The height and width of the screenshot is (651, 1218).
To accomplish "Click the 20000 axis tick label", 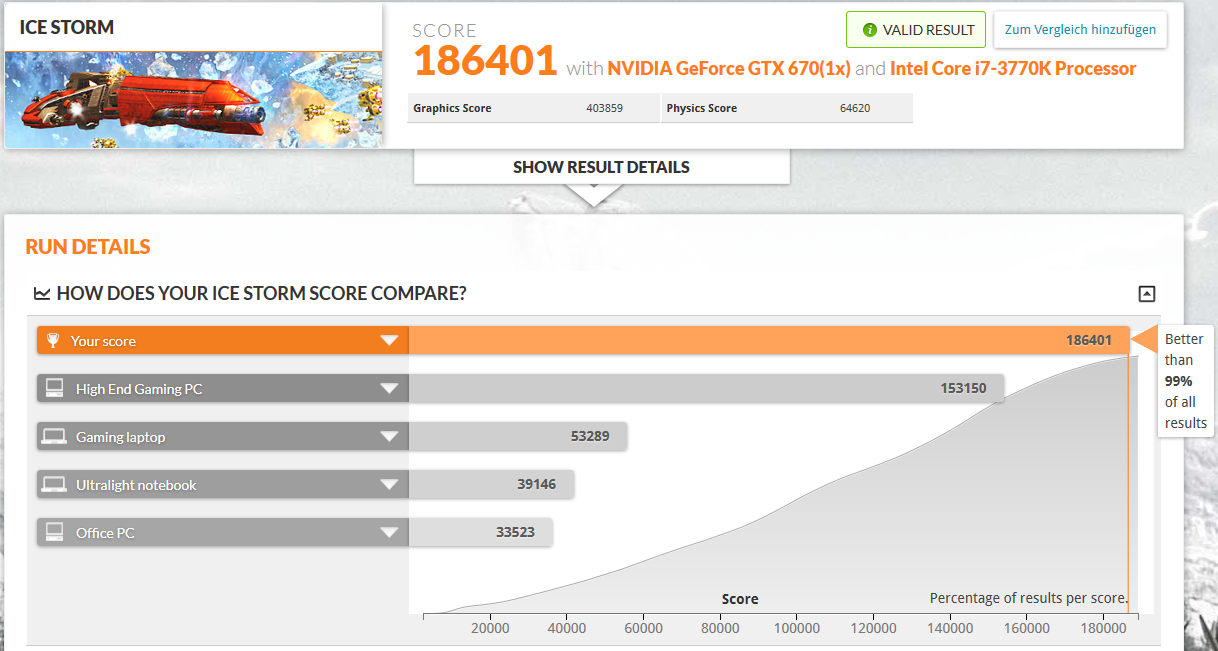I will [x=490, y=628].
